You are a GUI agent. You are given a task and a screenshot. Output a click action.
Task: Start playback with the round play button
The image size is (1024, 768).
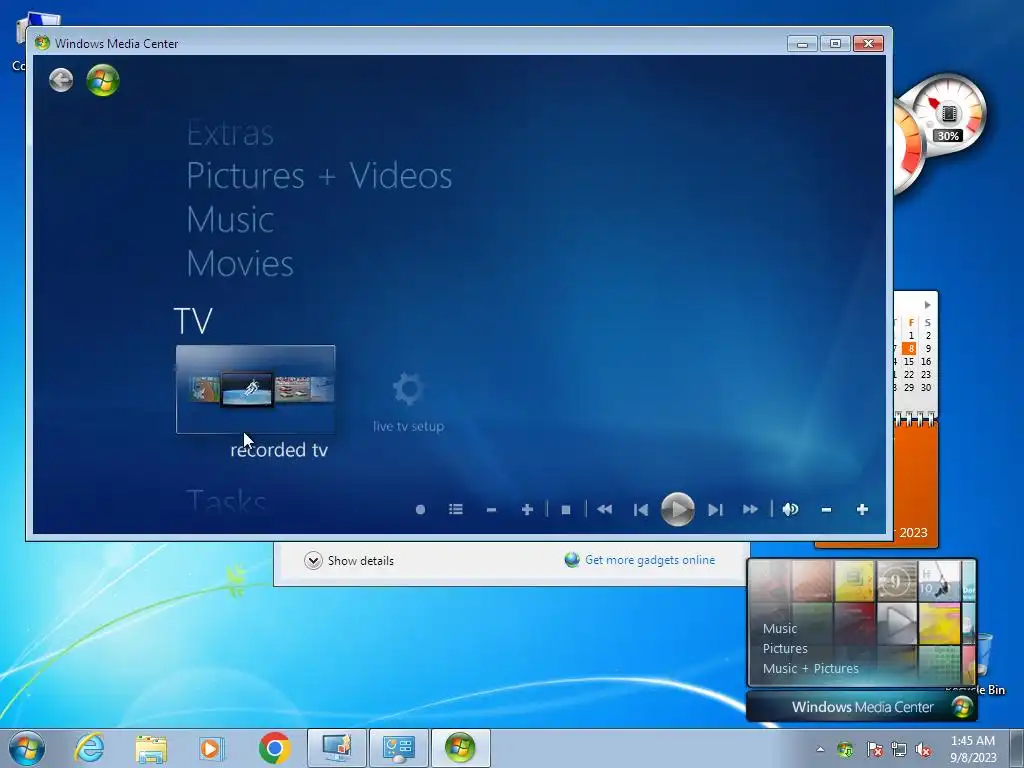pos(678,509)
